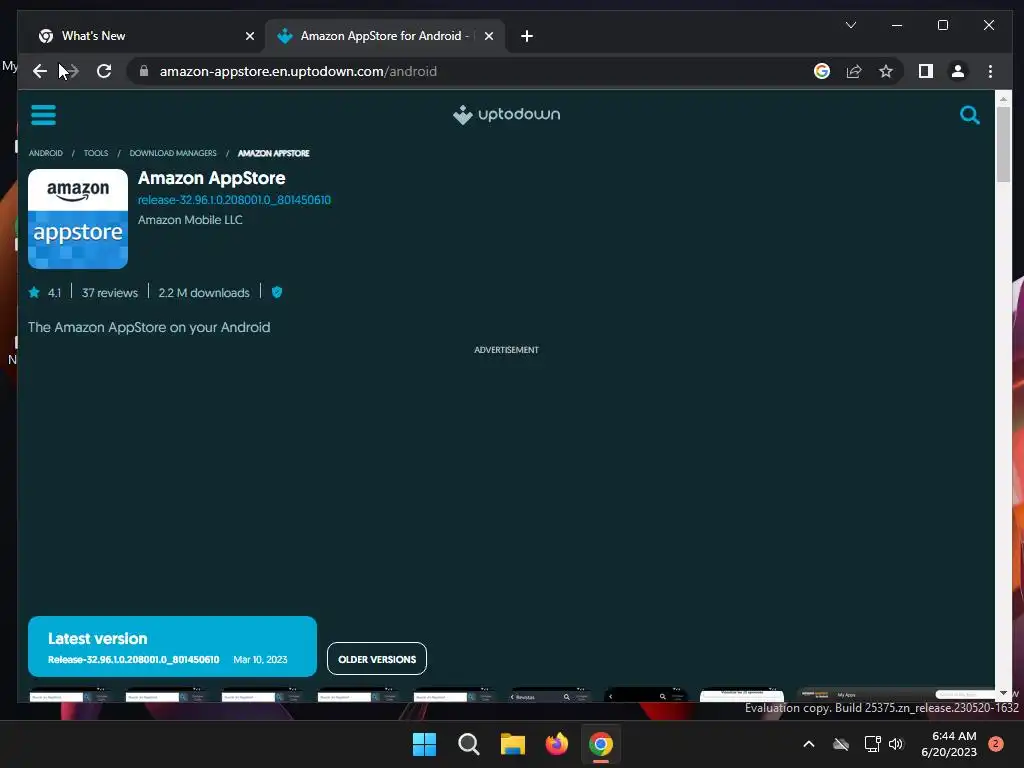
Task: Open the notification badge showing 2
Action: click(995, 744)
